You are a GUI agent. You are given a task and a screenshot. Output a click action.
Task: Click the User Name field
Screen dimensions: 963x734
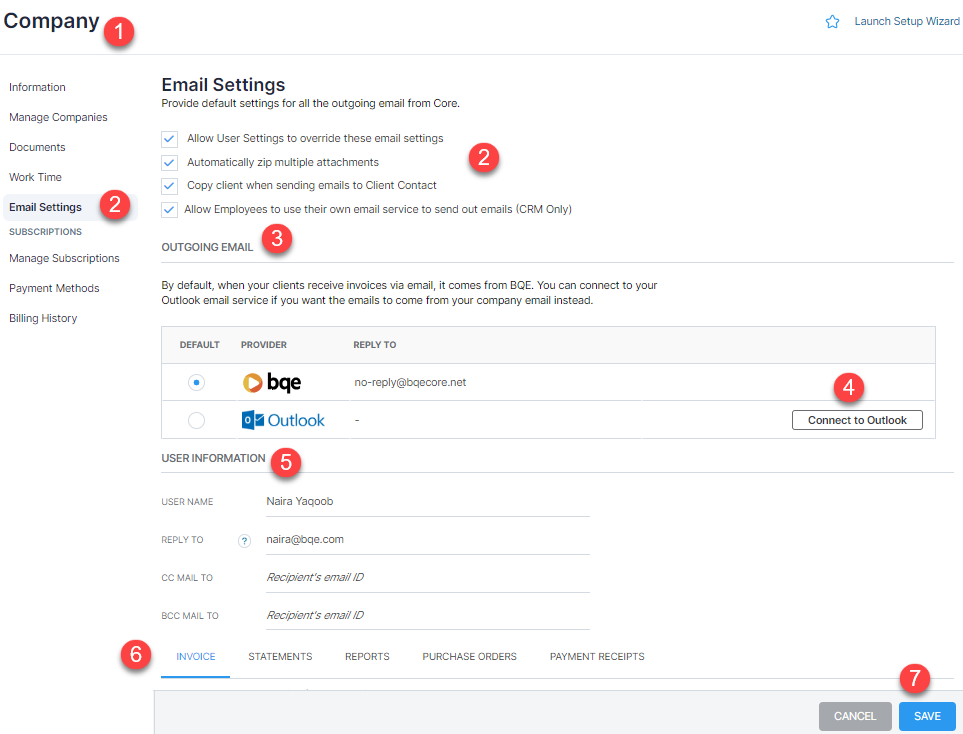click(x=427, y=502)
